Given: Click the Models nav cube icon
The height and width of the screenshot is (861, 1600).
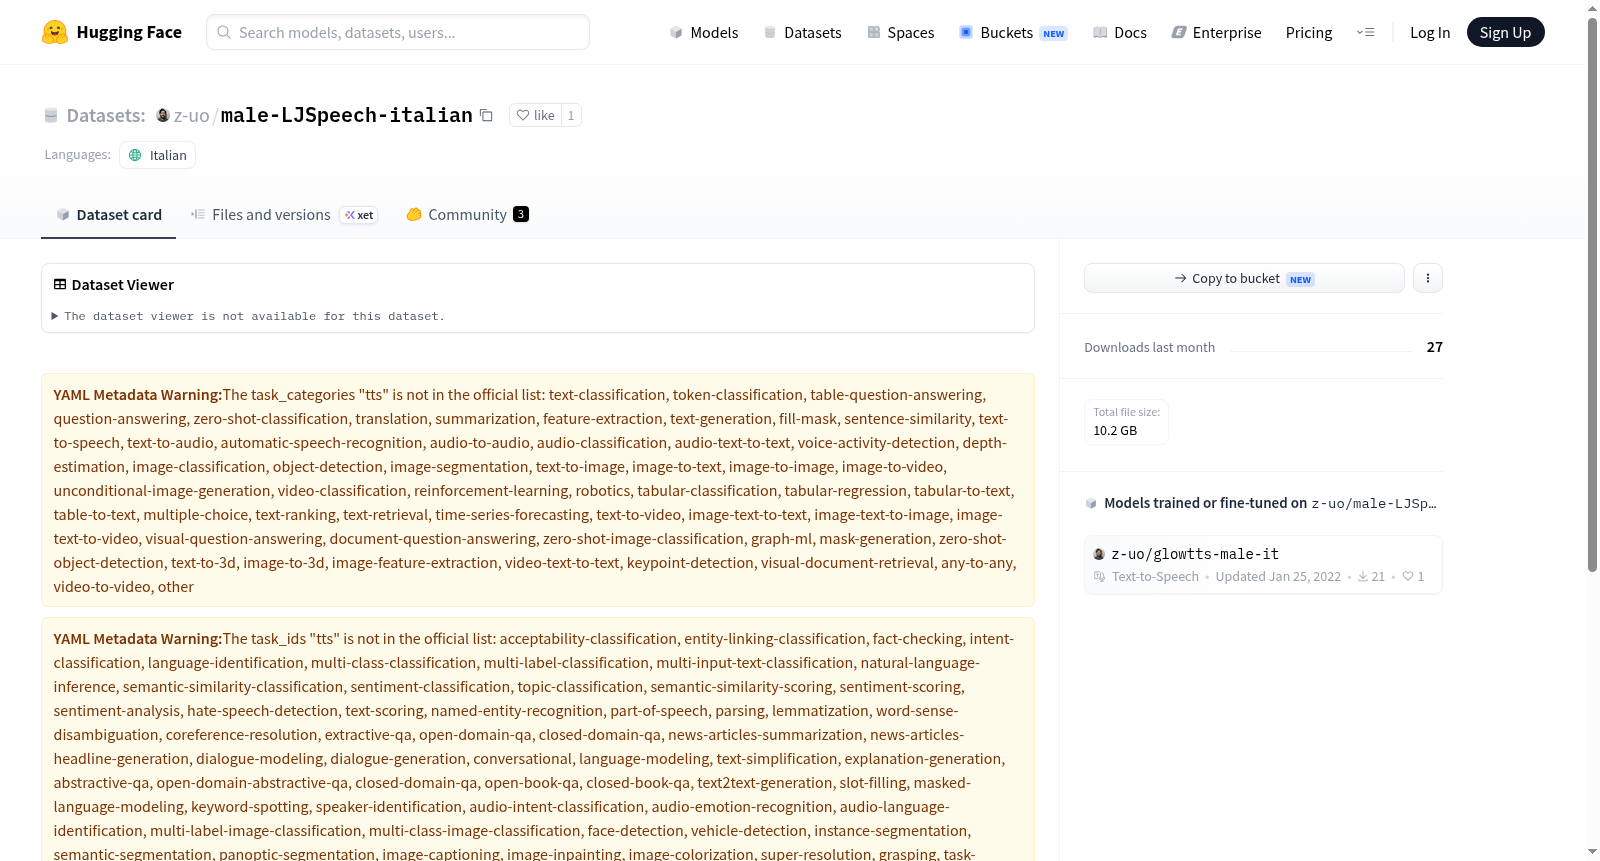Looking at the screenshot, I should pyautogui.click(x=676, y=33).
